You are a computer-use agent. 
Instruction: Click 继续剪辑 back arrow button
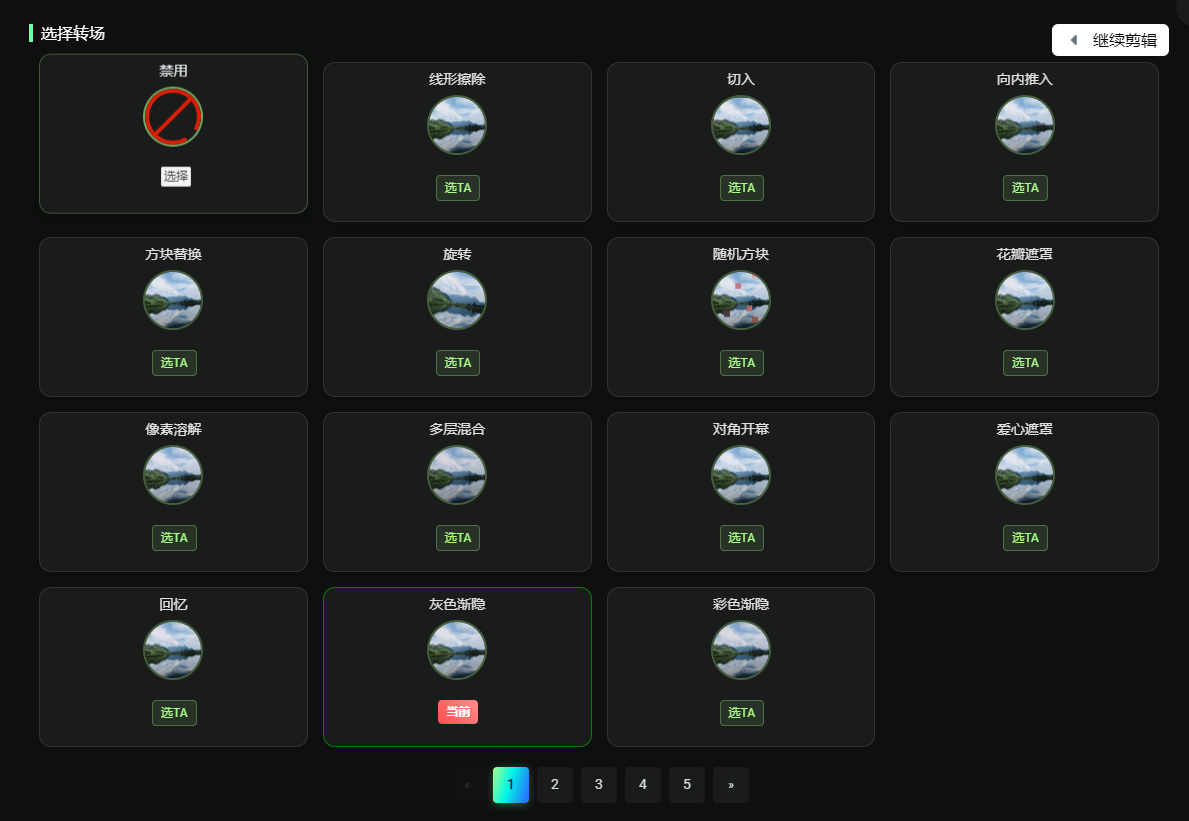click(x=1110, y=40)
